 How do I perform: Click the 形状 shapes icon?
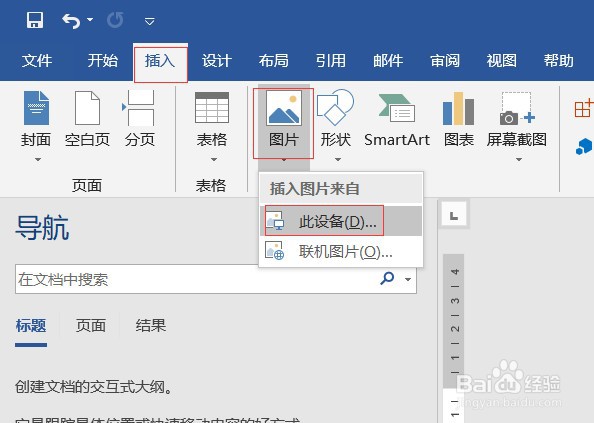point(335,107)
